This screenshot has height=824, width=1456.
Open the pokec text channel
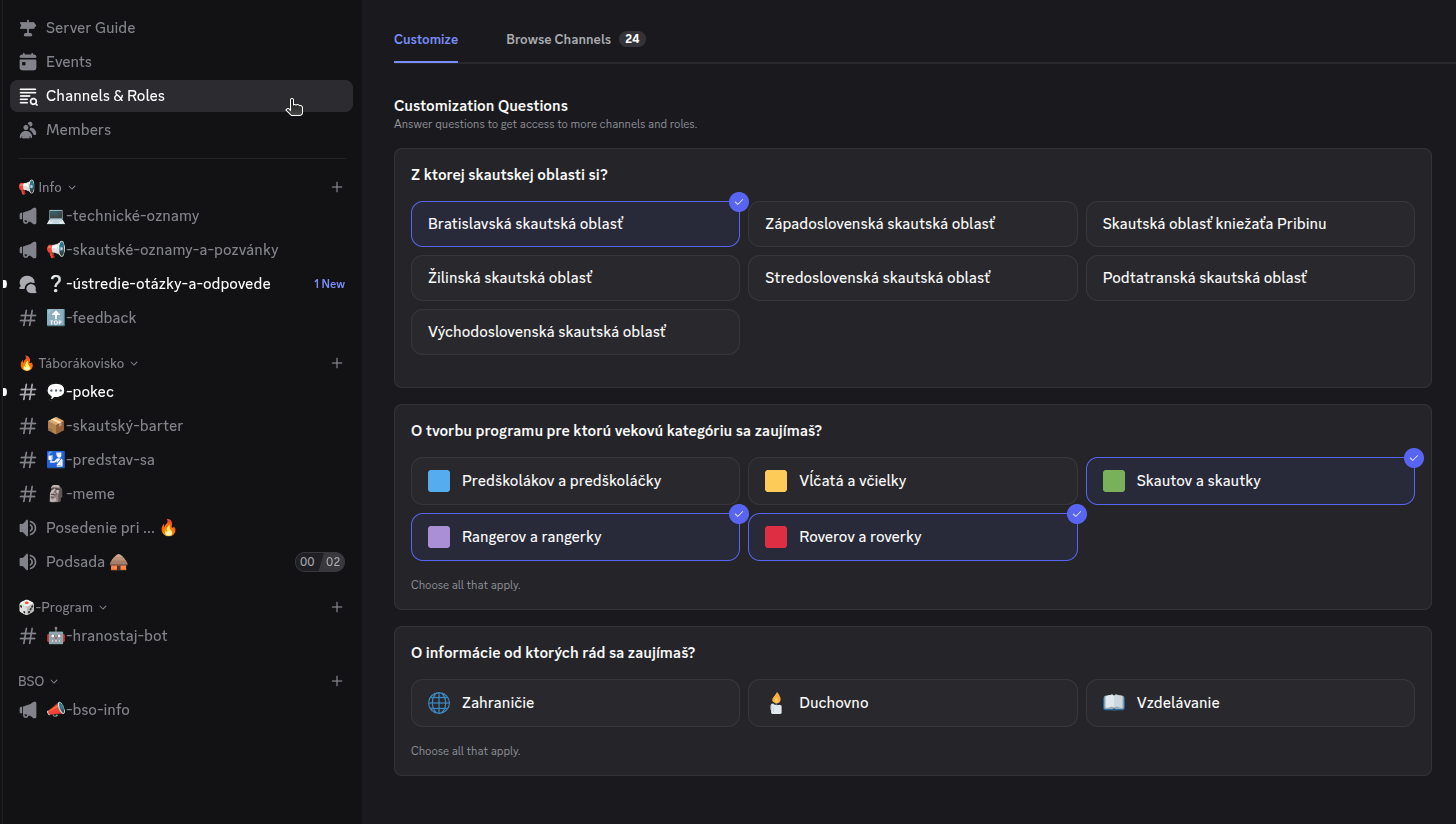(x=90, y=392)
